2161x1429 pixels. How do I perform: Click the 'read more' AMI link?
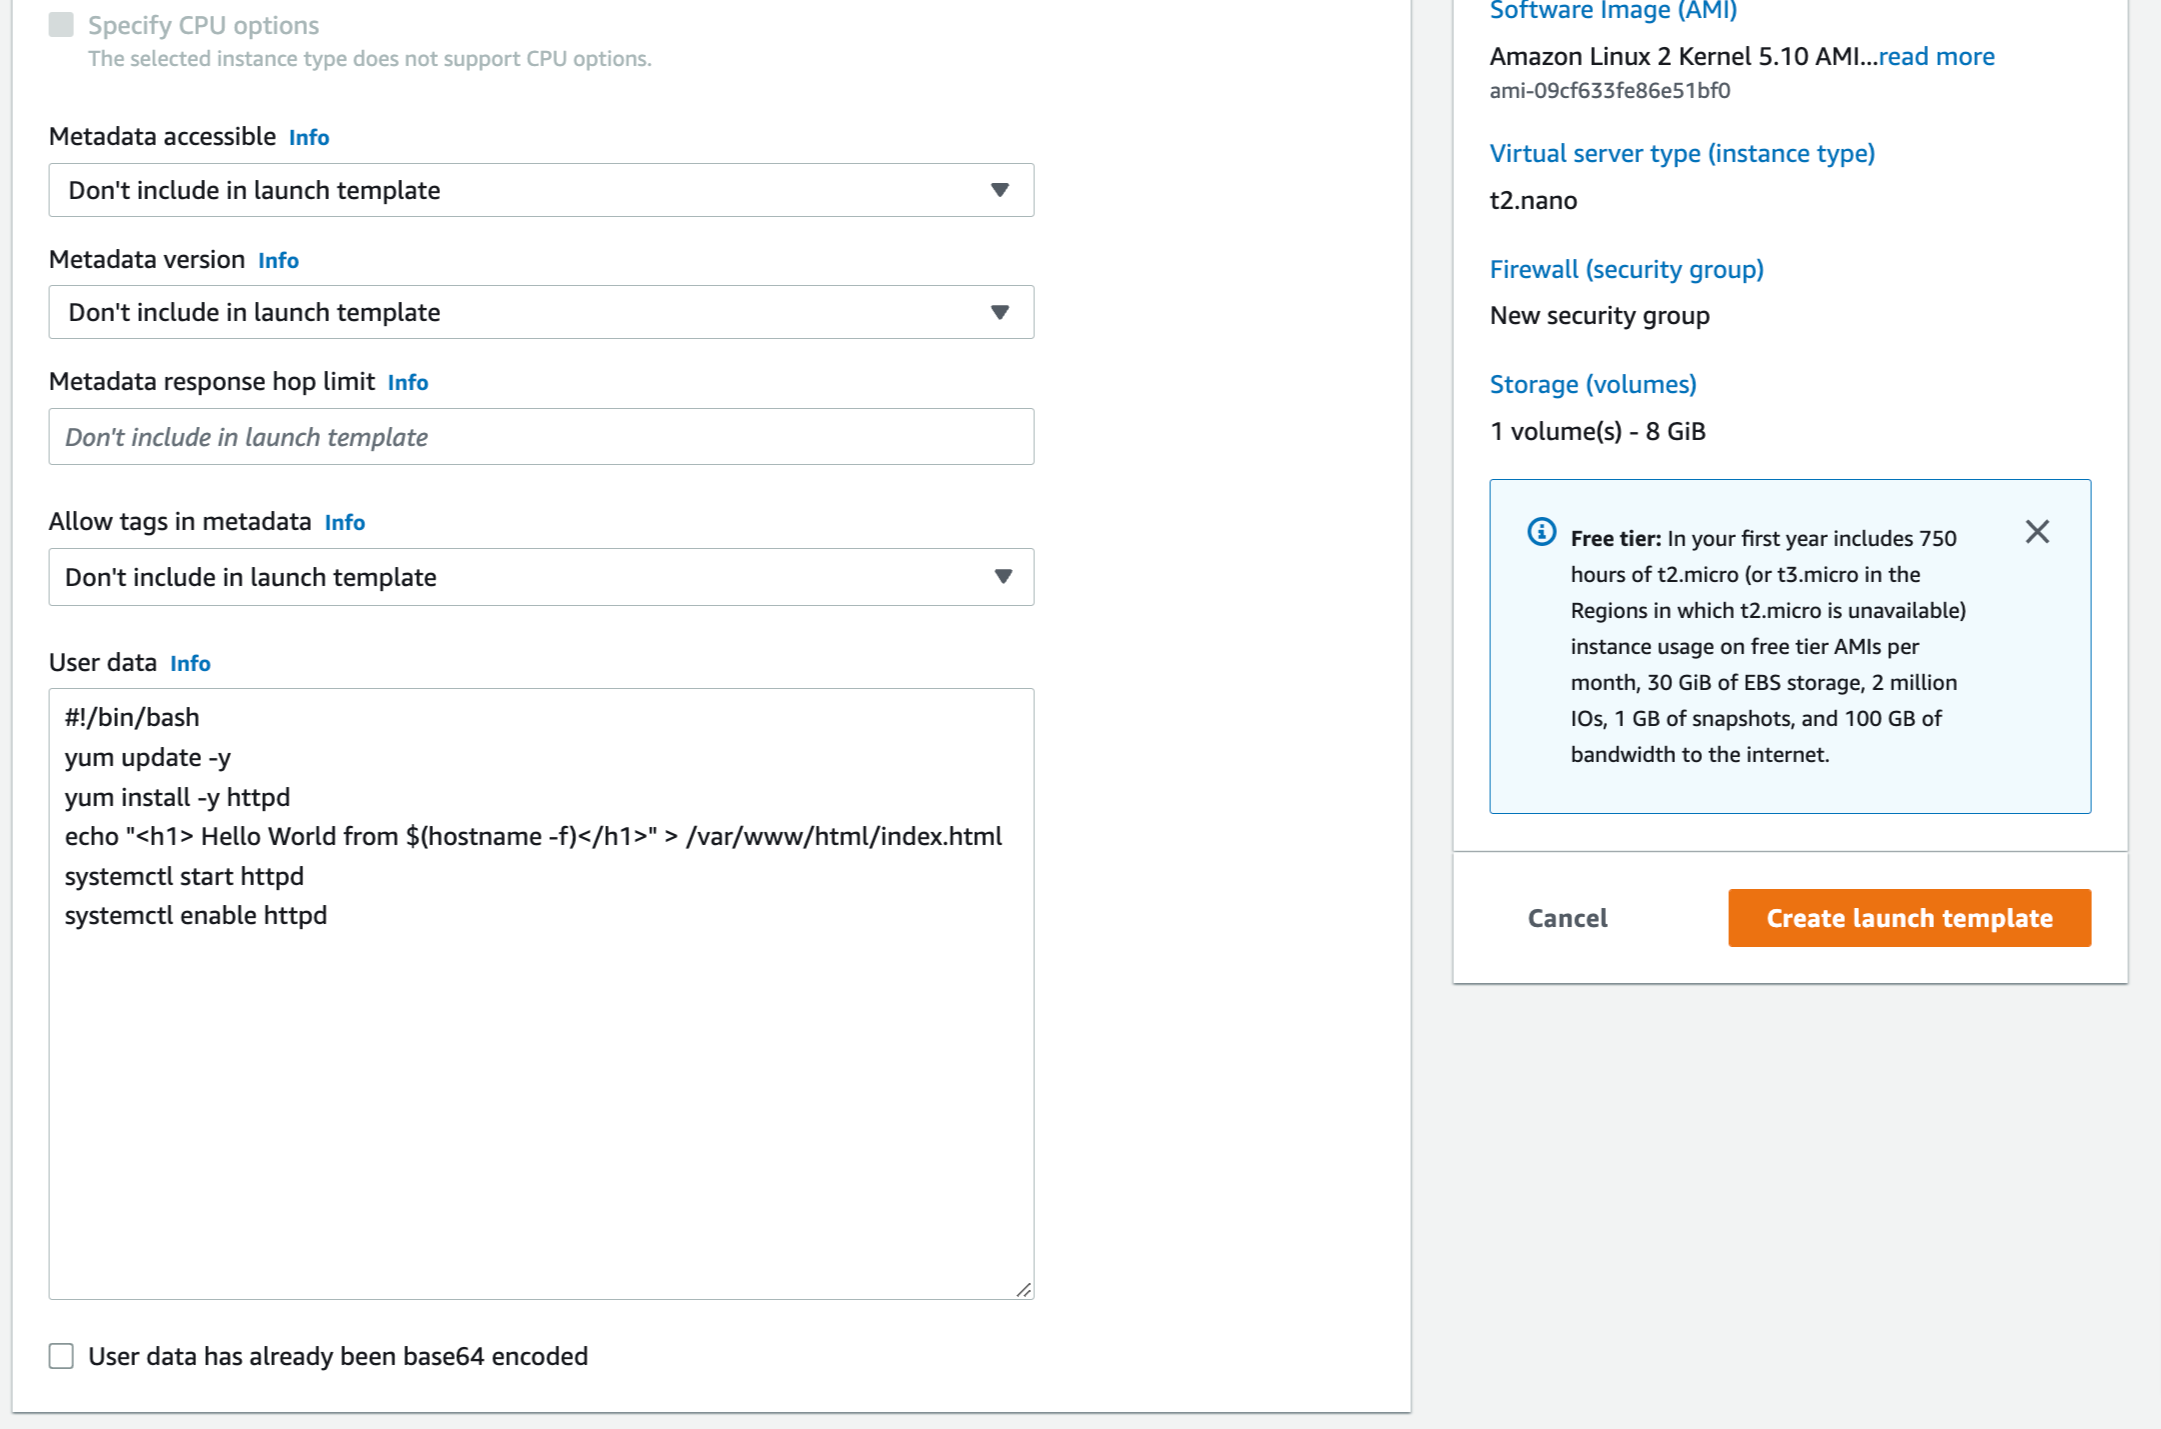1936,56
